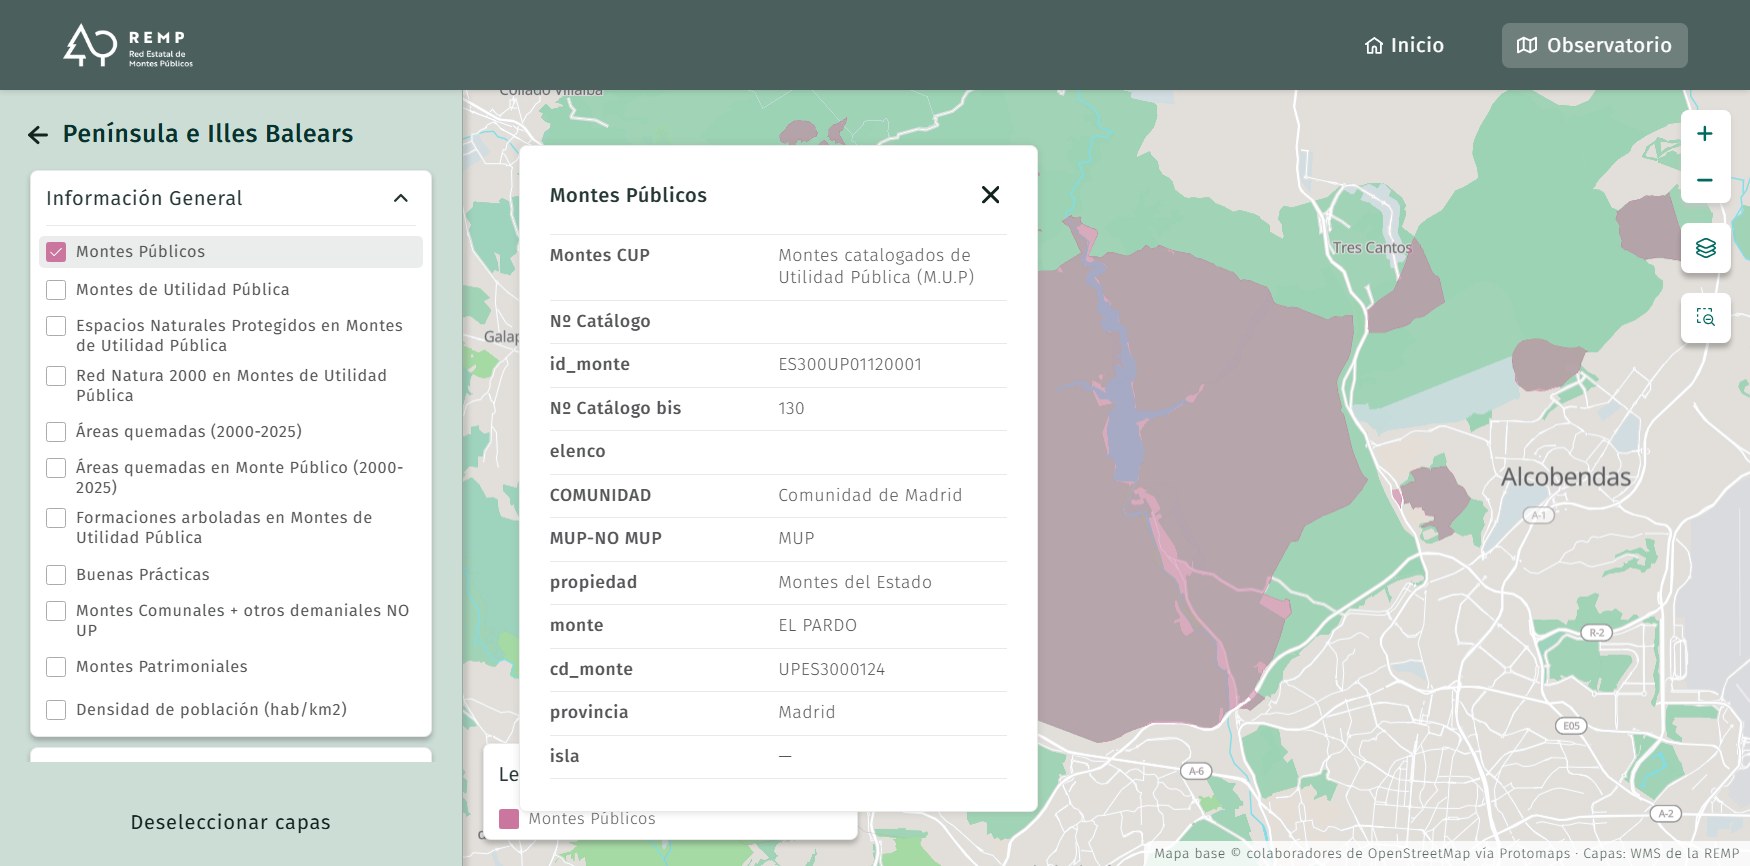Click the map attribution text at bottom
Viewport: 1750px width, 866px height.
coord(1447,853)
